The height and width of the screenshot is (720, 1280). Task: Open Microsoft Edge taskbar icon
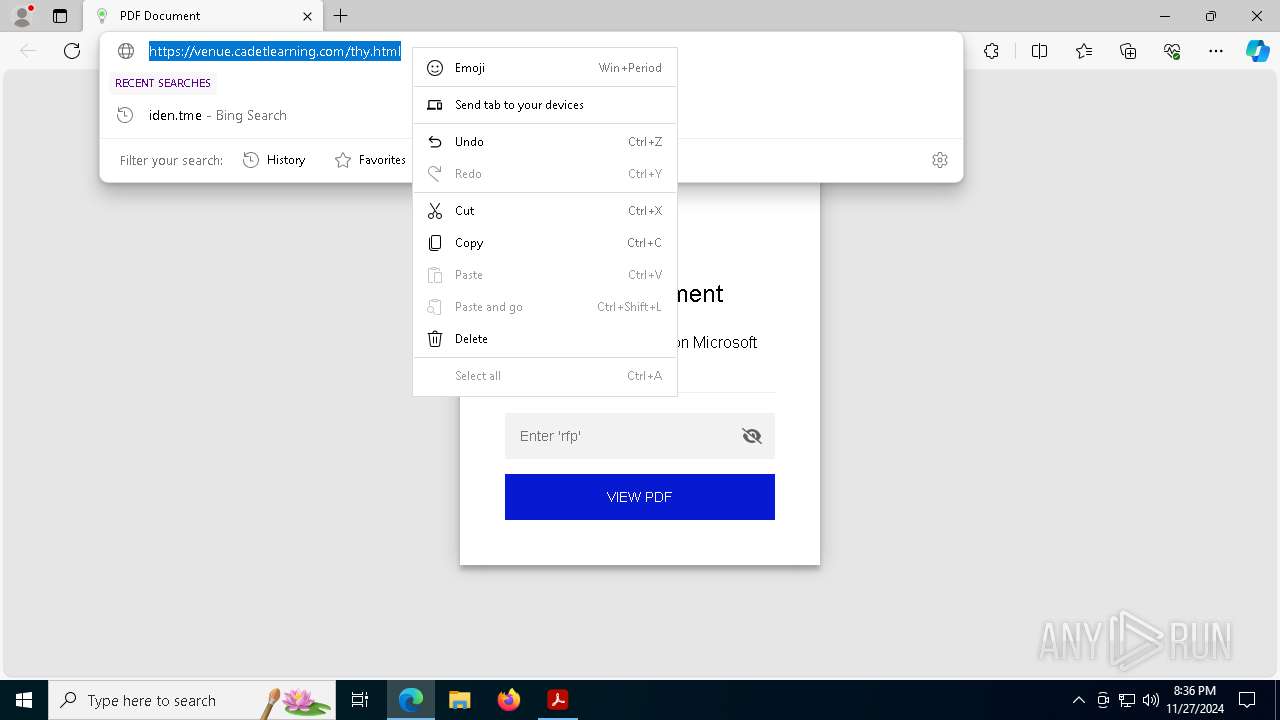coord(411,700)
